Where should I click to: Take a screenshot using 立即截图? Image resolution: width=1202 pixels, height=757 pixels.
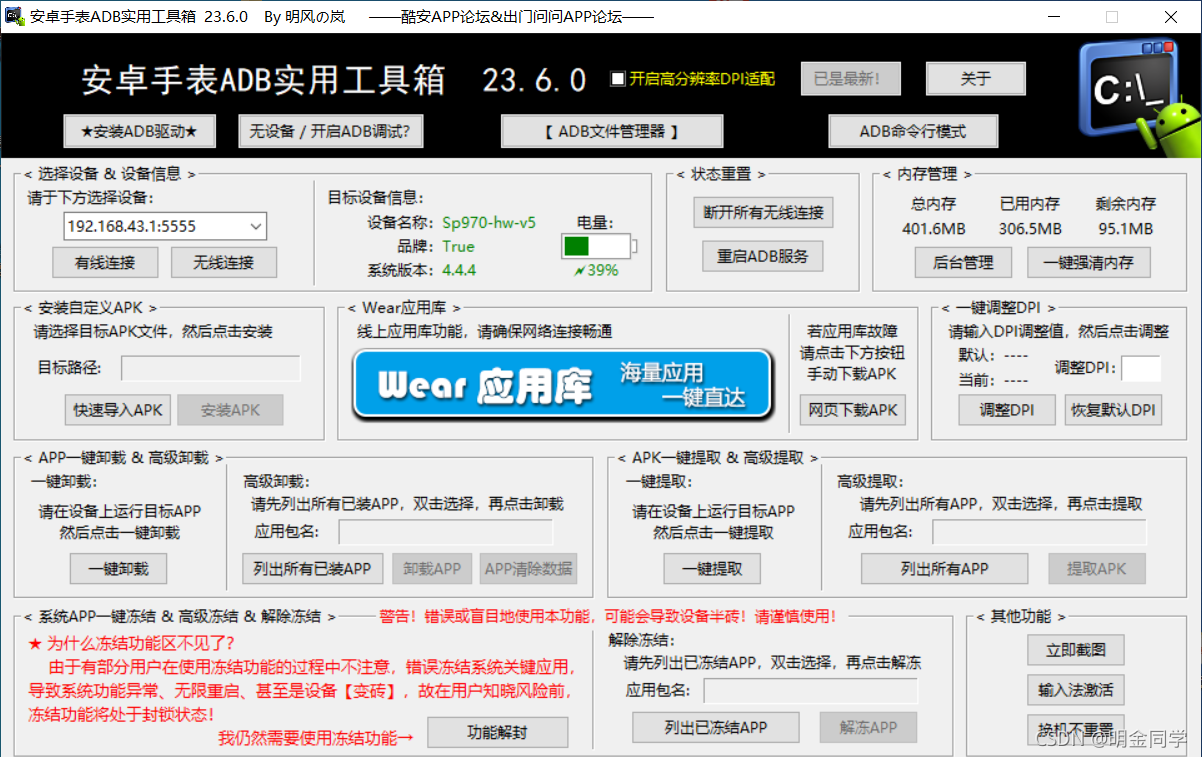coord(1075,650)
